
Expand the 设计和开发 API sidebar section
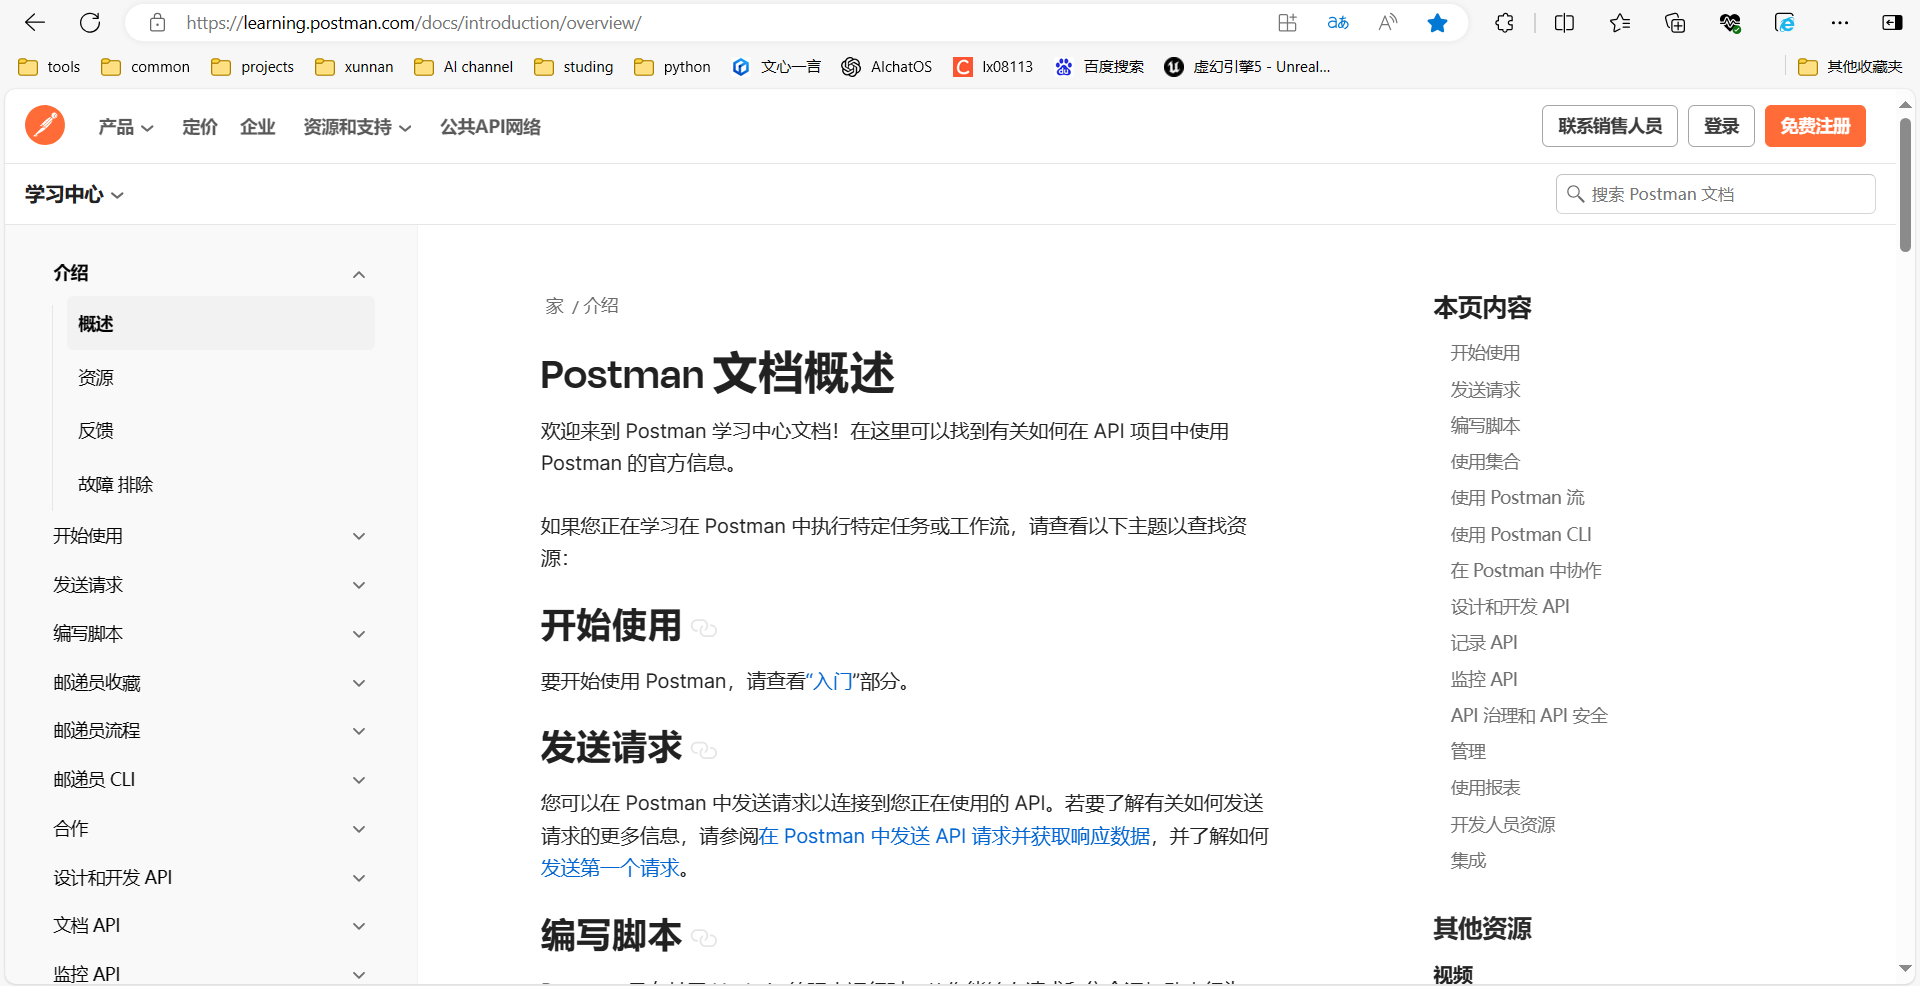pyautogui.click(x=359, y=878)
